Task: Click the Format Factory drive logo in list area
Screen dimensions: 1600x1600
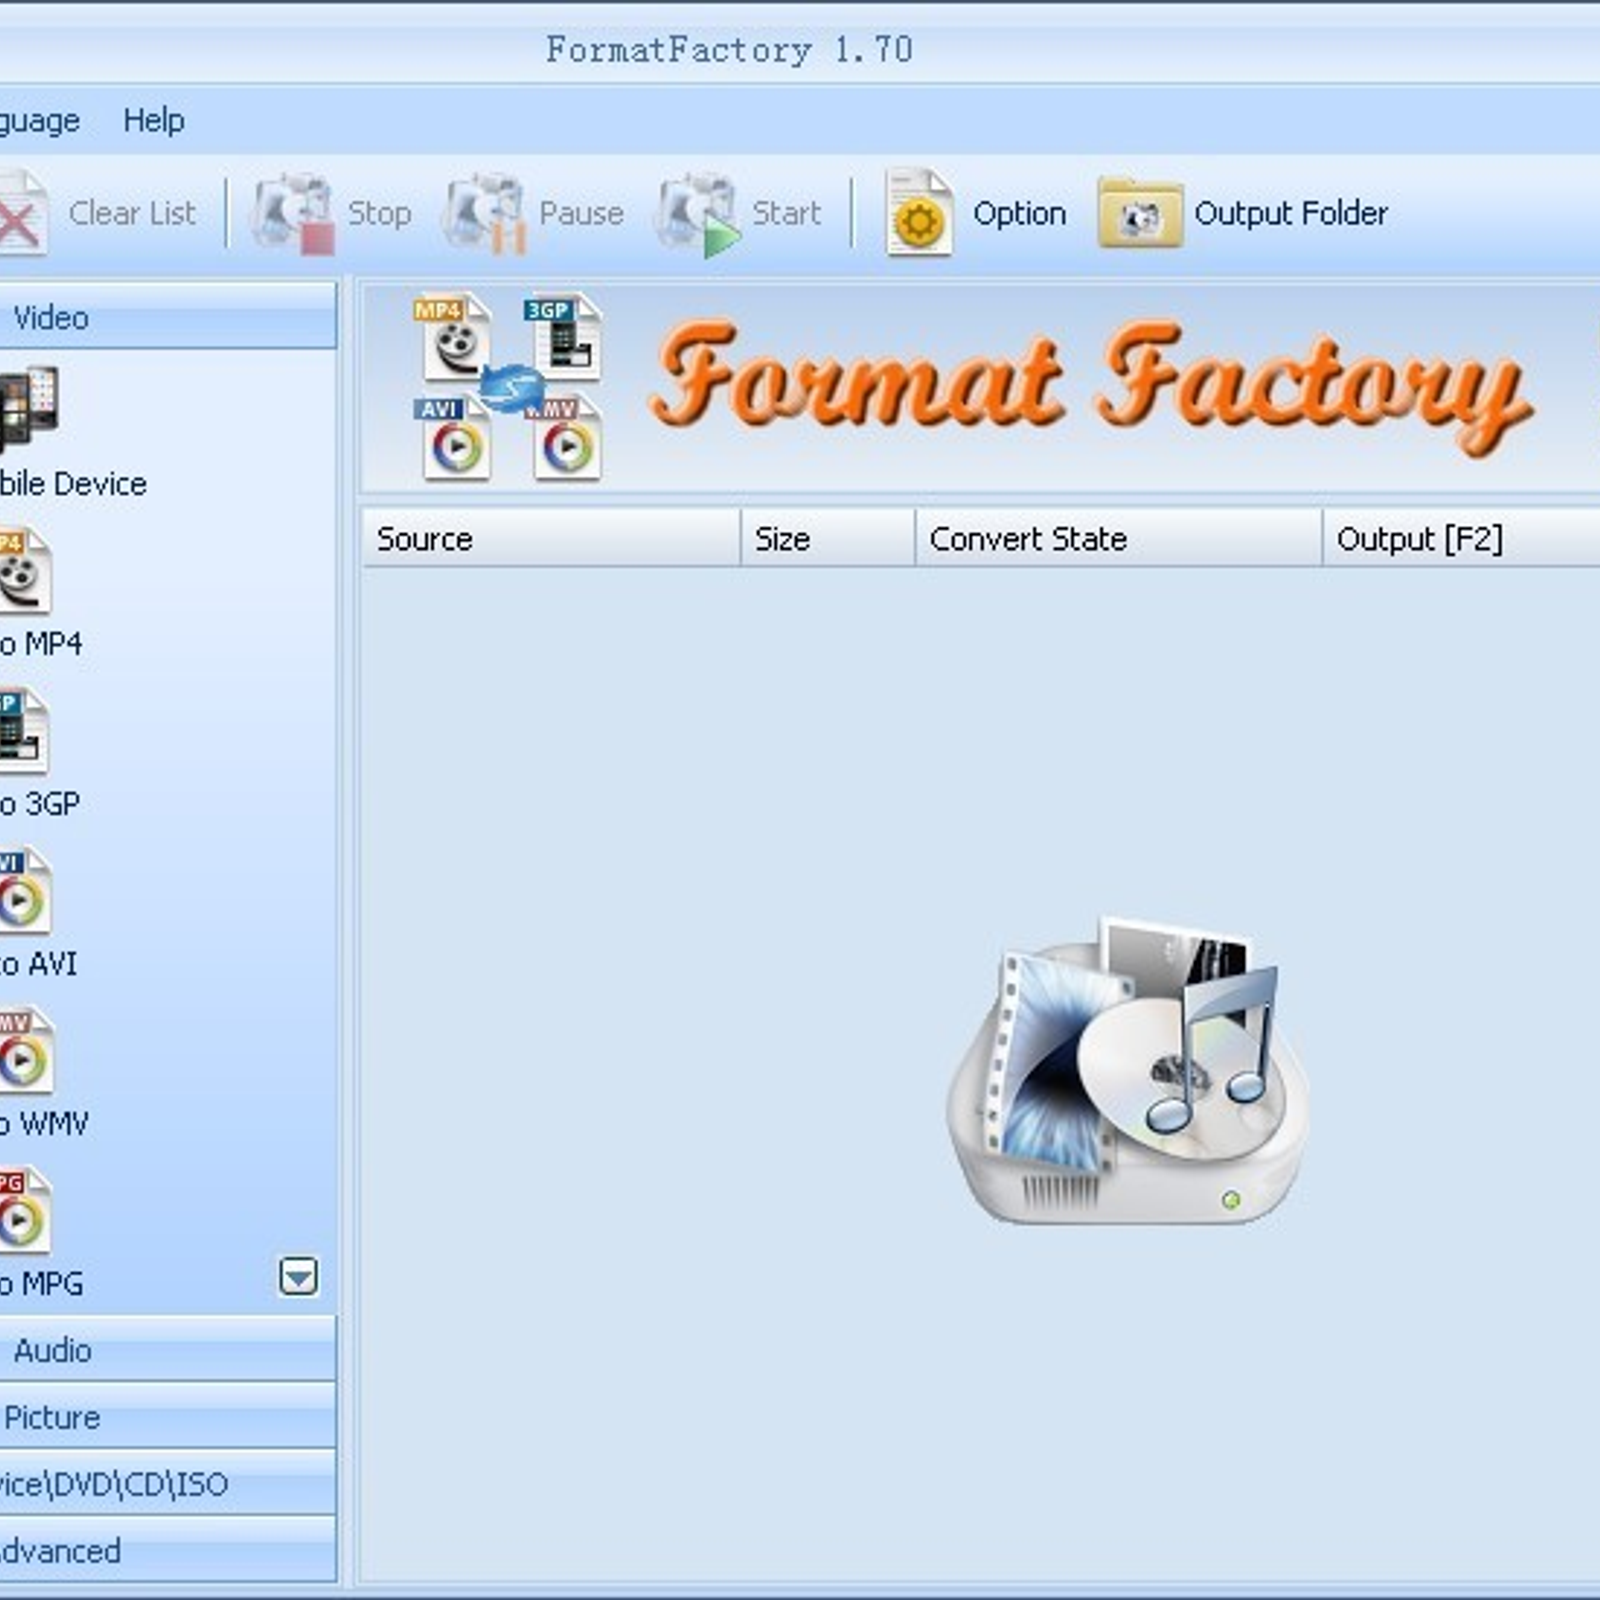Action: (x=1128, y=1070)
